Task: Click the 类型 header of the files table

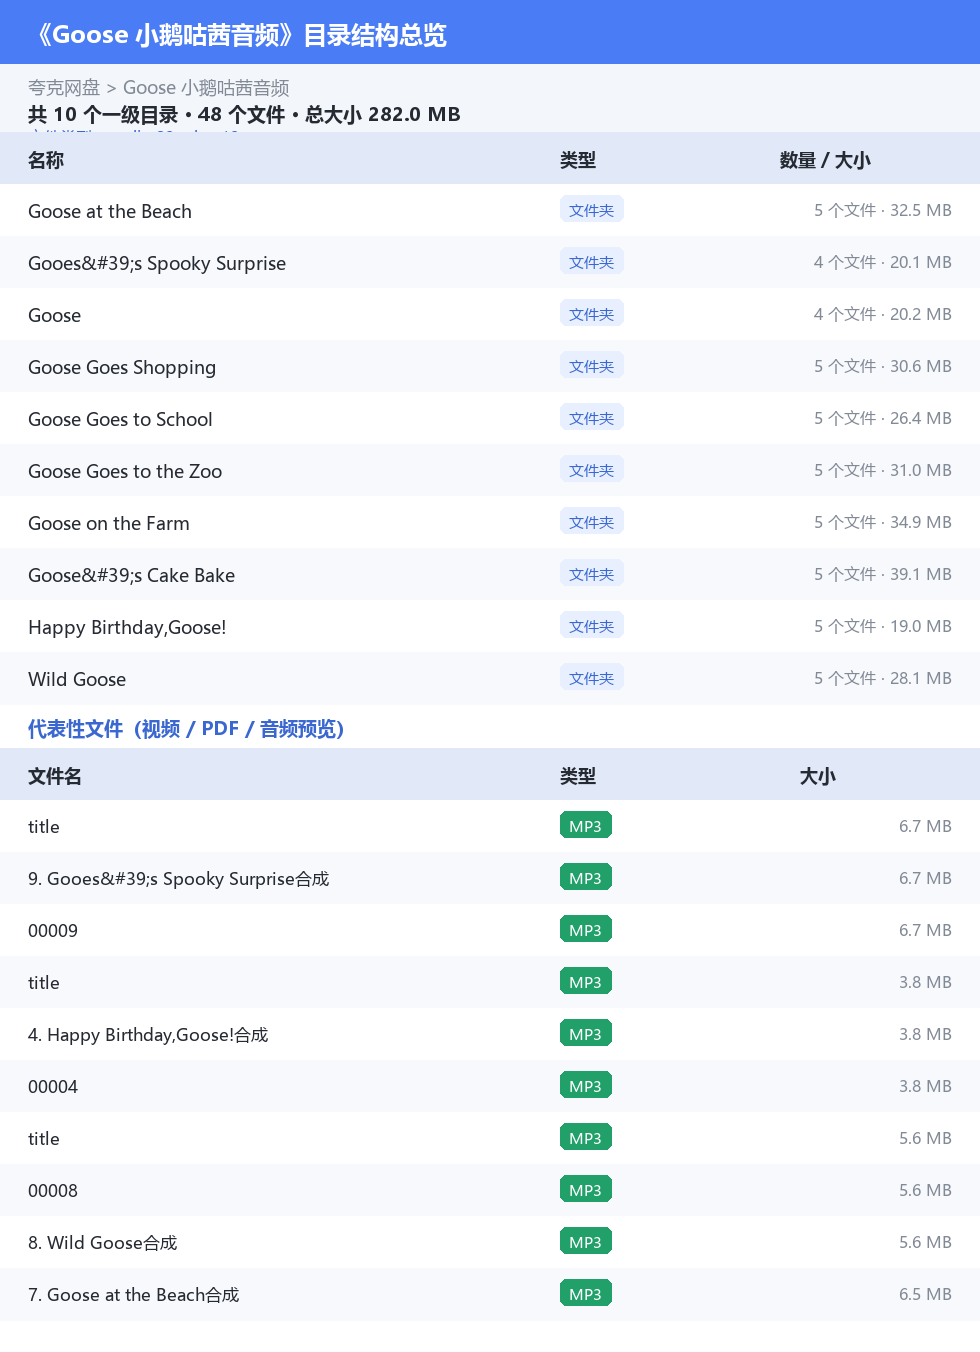Action: pyautogui.click(x=578, y=776)
